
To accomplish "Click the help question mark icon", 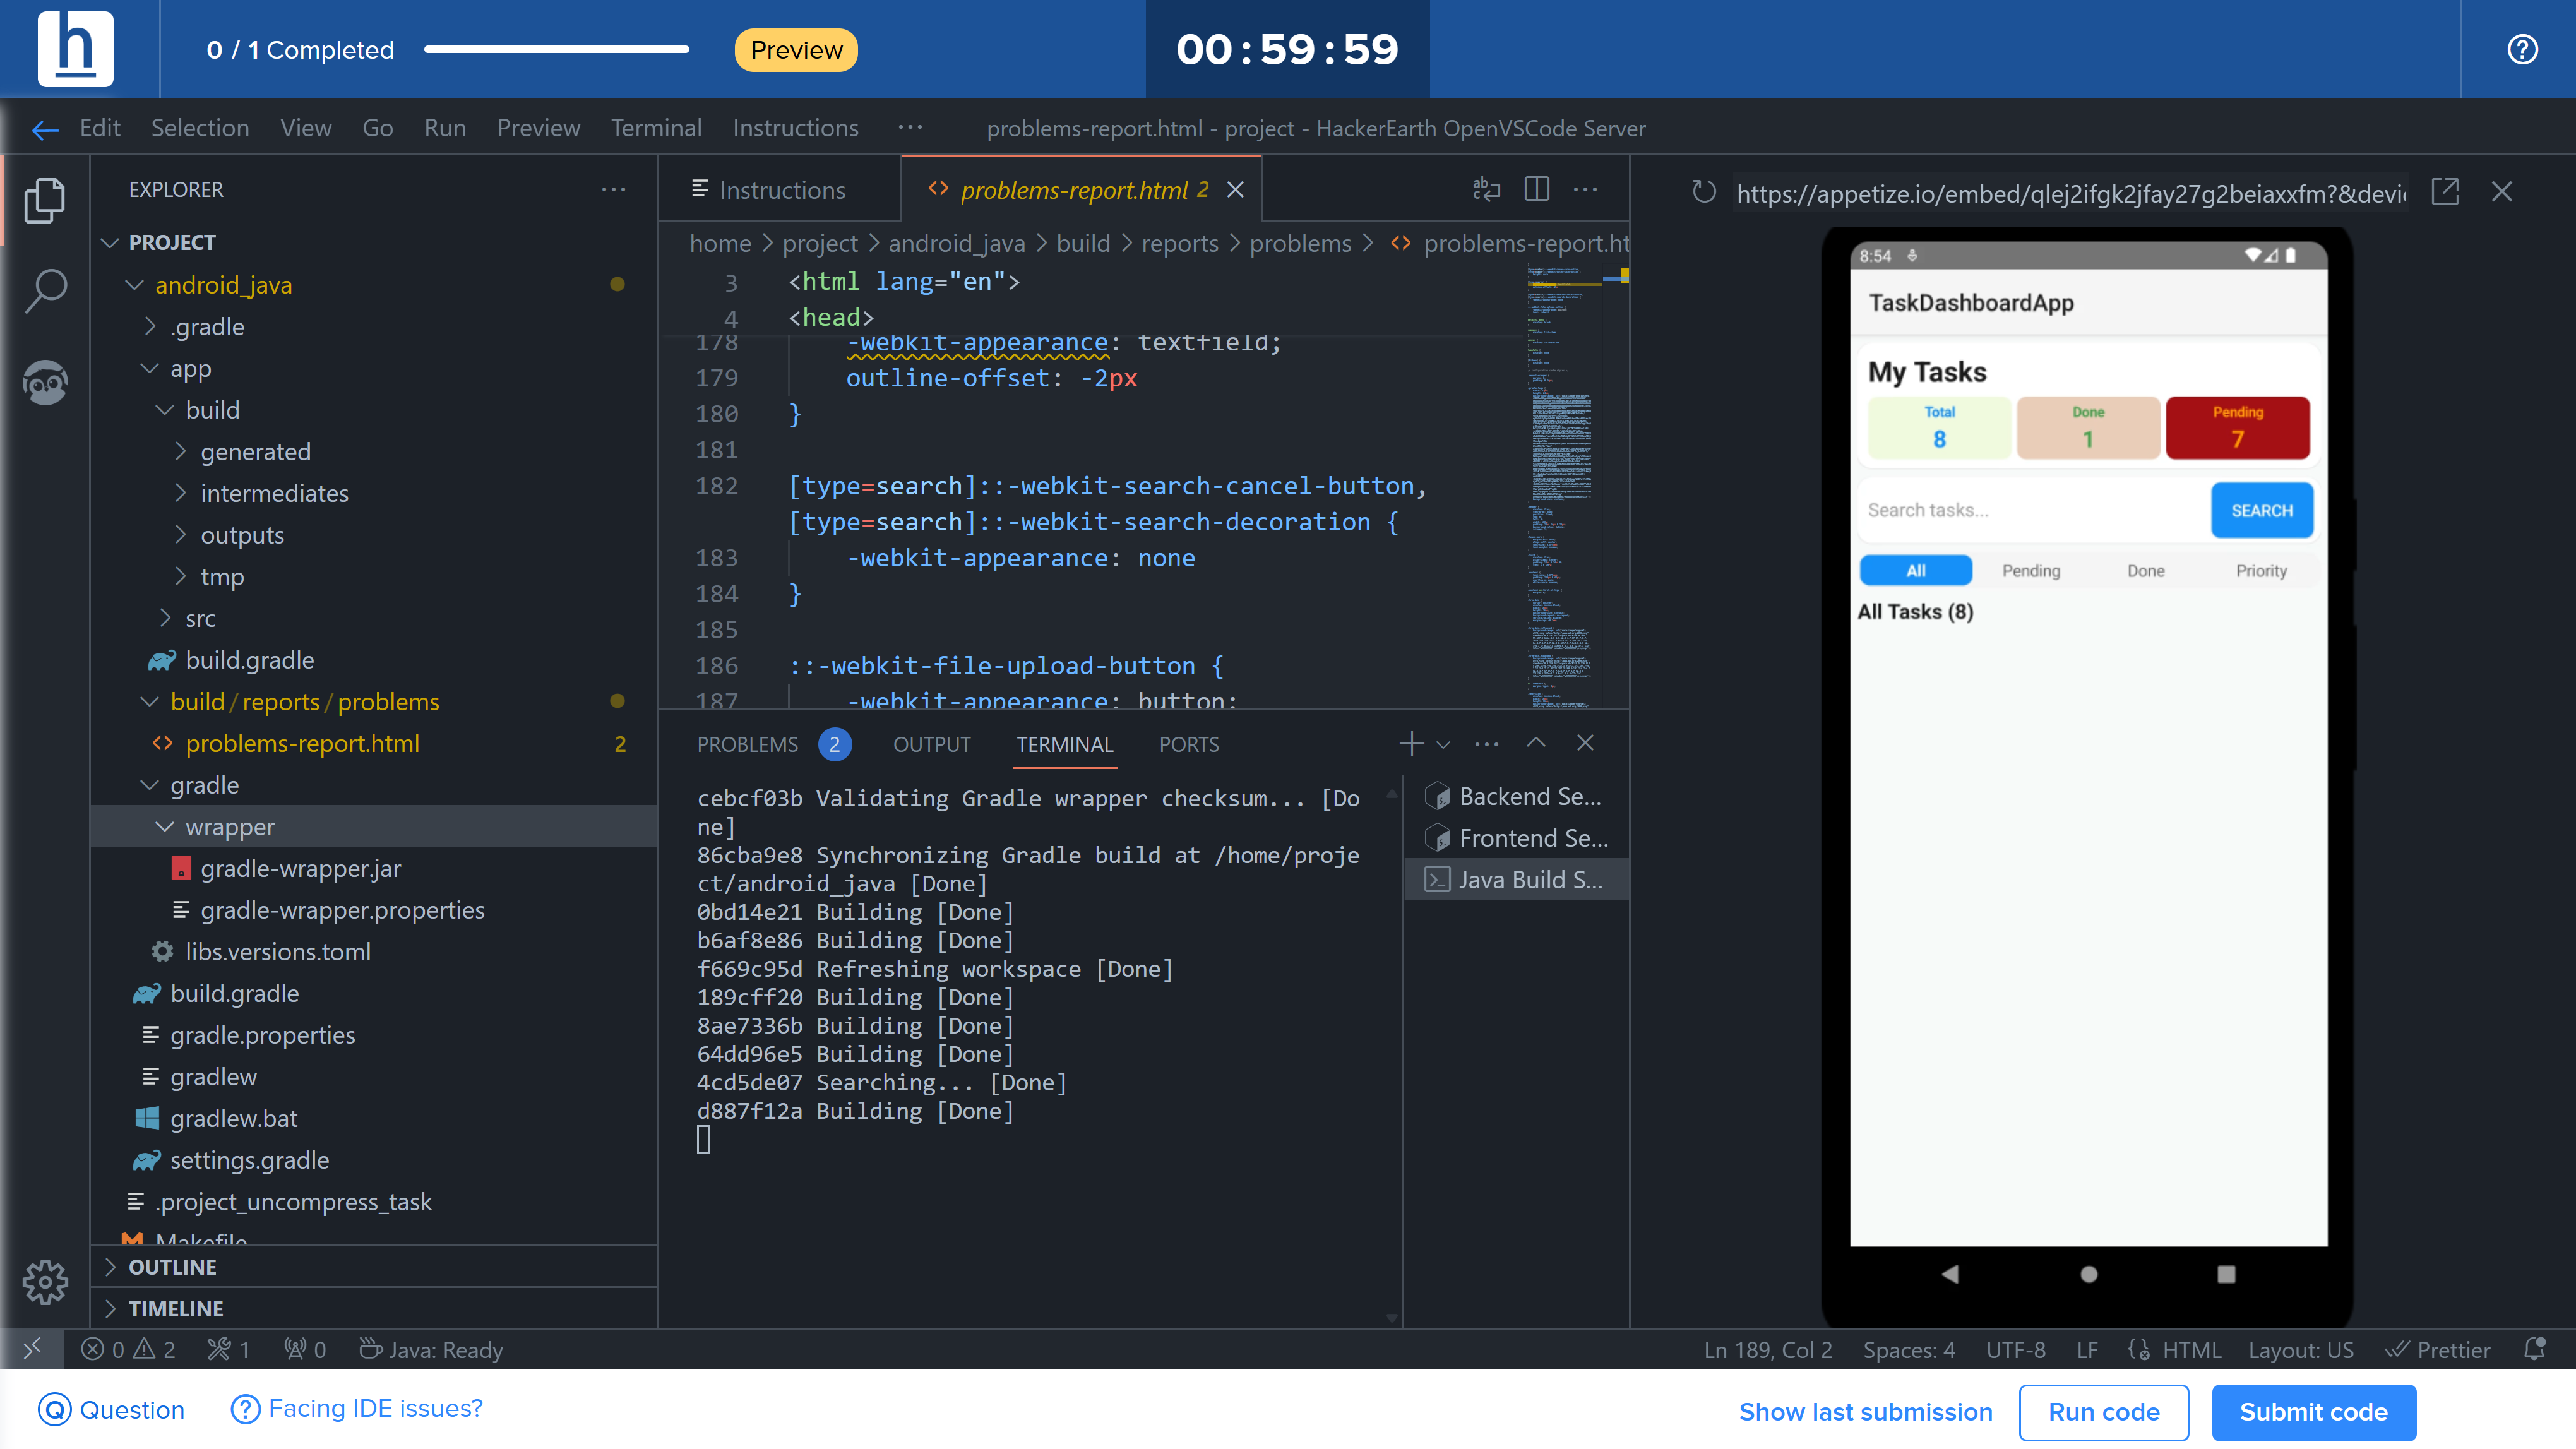I will (2522, 49).
